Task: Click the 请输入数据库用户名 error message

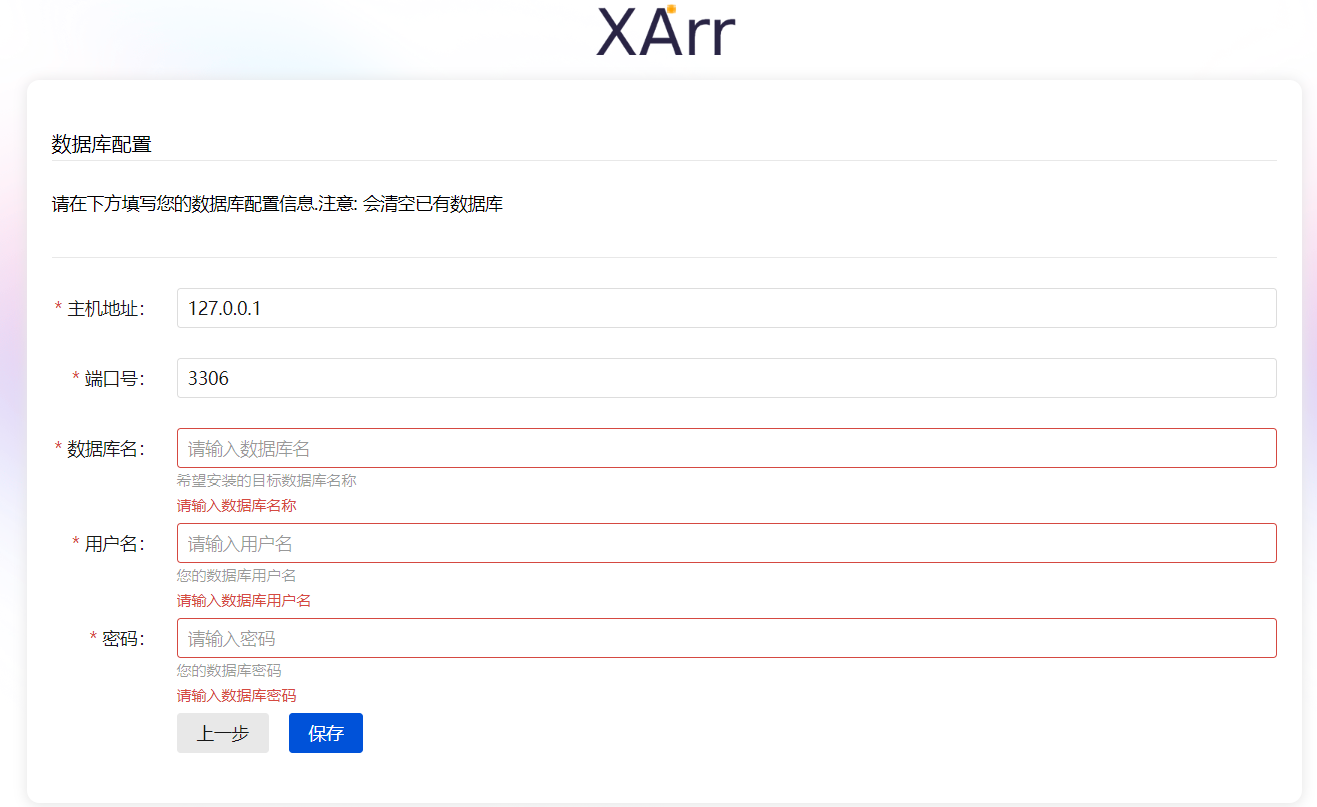Action: point(243,600)
